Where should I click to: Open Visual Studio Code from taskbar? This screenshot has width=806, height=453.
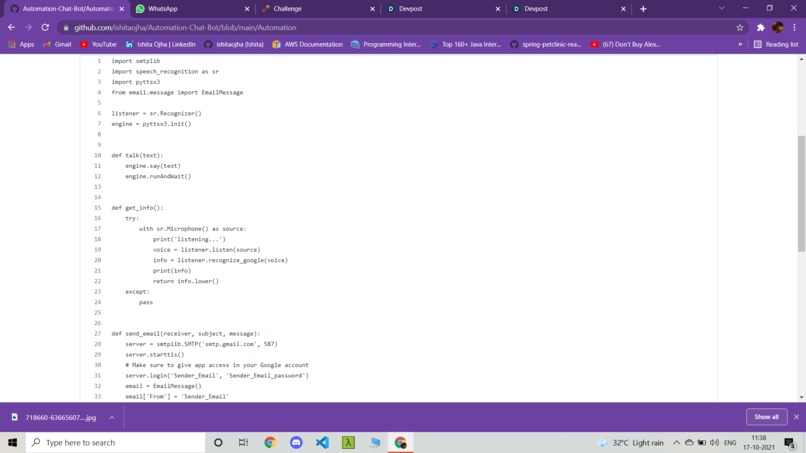(x=322, y=443)
